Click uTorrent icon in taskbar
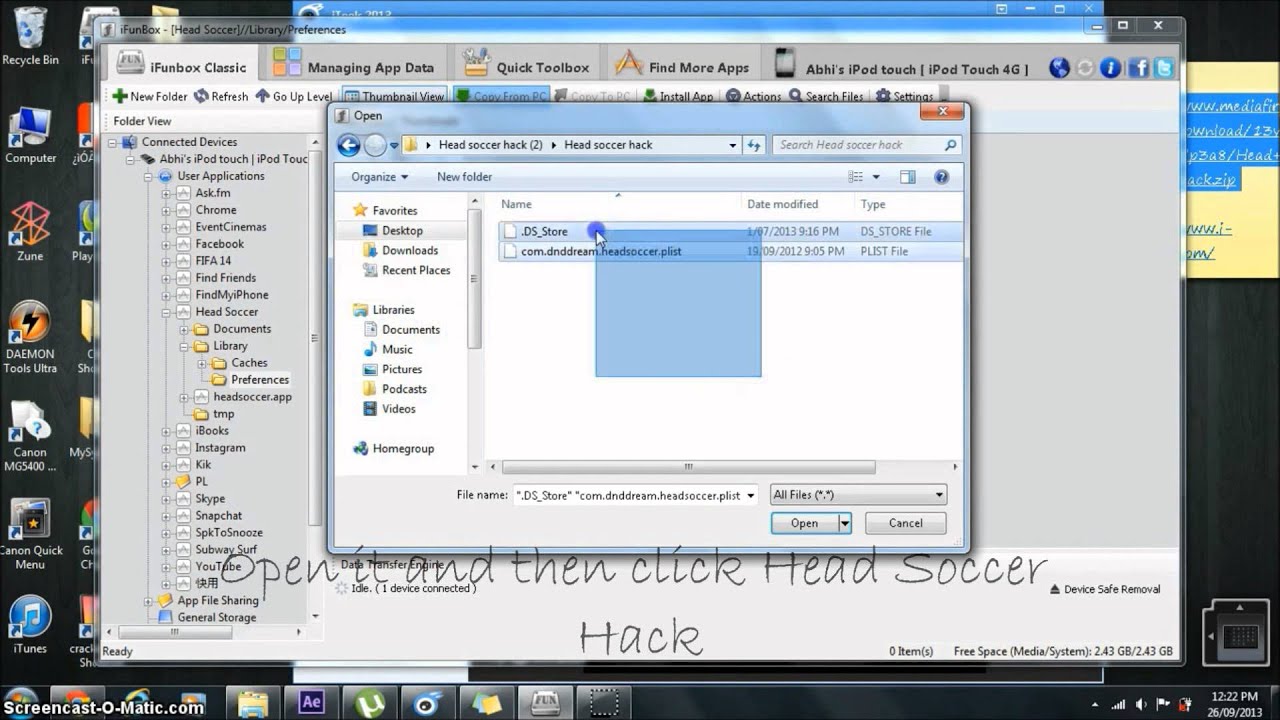Screen dimensions: 1280x720 coord(369,703)
